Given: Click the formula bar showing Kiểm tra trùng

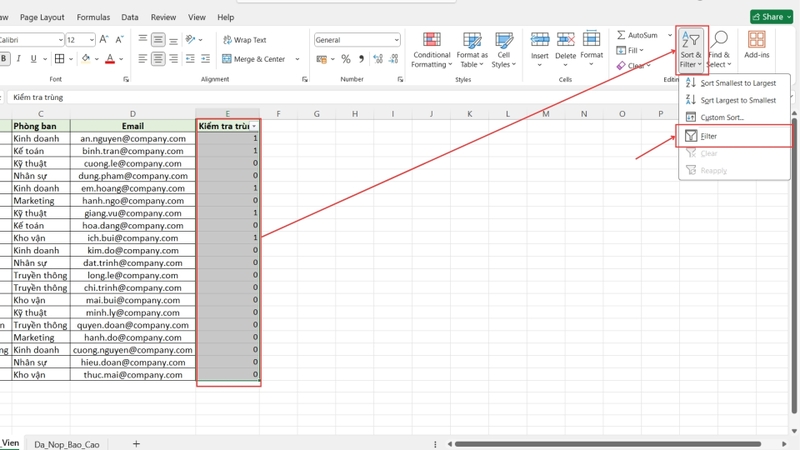Looking at the screenshot, I should tap(398, 97).
